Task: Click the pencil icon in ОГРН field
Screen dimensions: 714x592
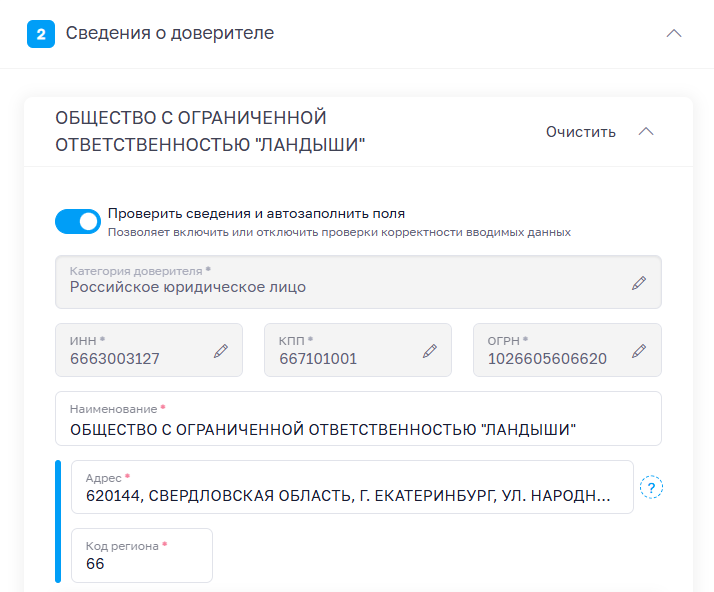Action: point(639,351)
